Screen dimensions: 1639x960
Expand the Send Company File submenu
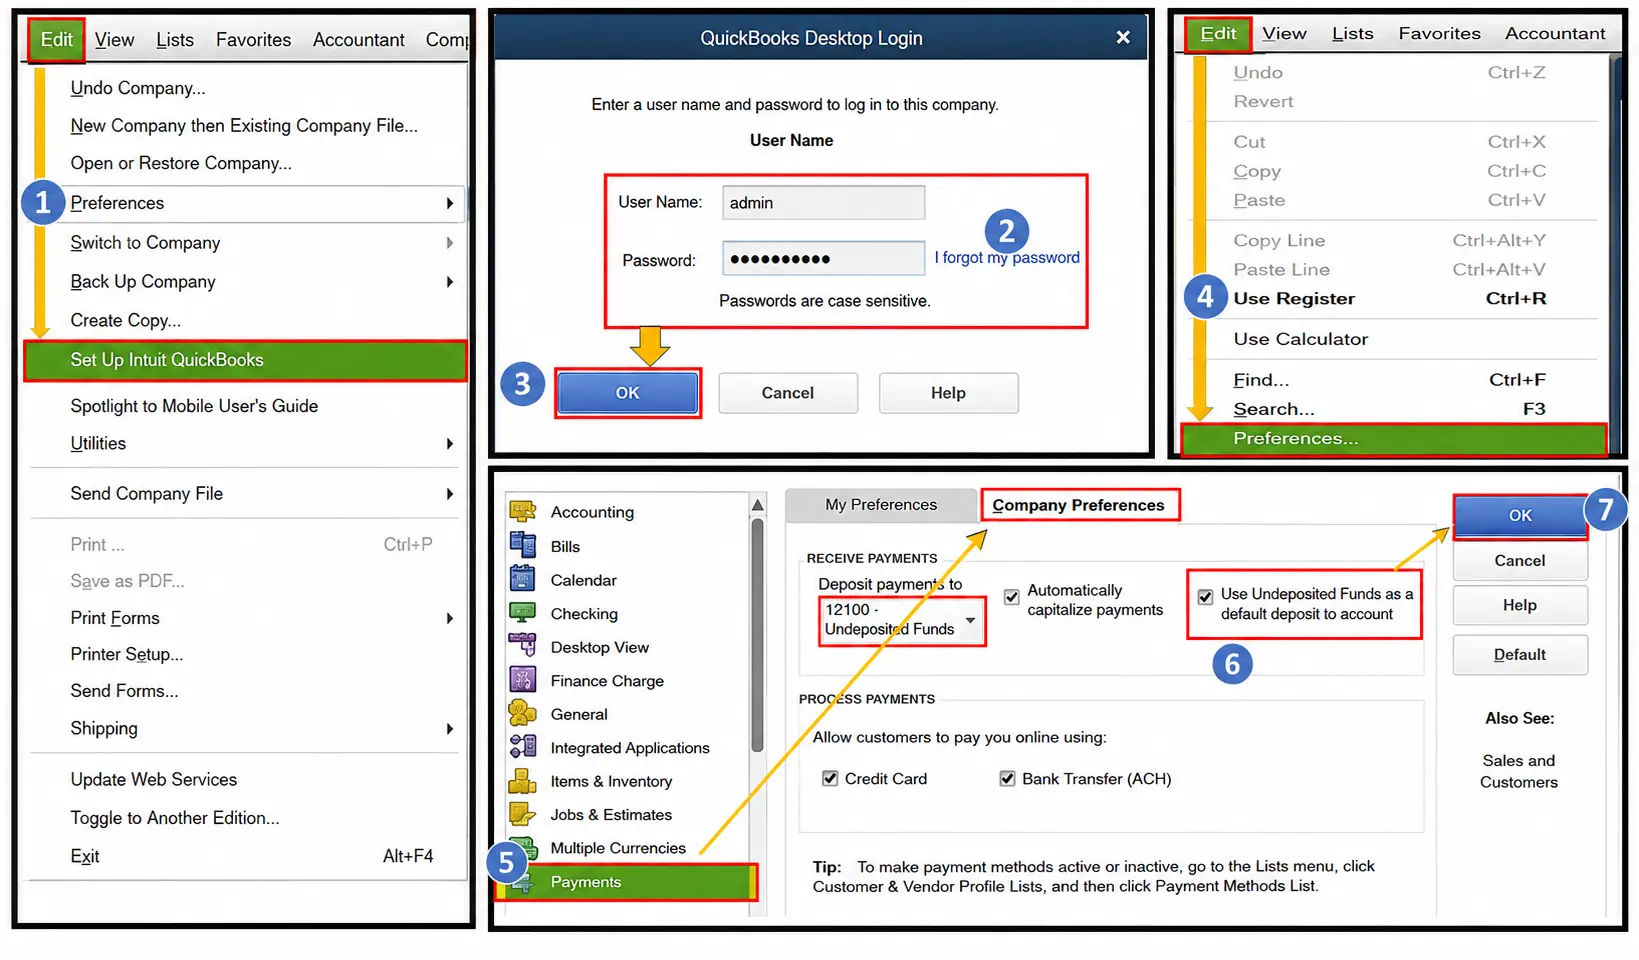449,494
